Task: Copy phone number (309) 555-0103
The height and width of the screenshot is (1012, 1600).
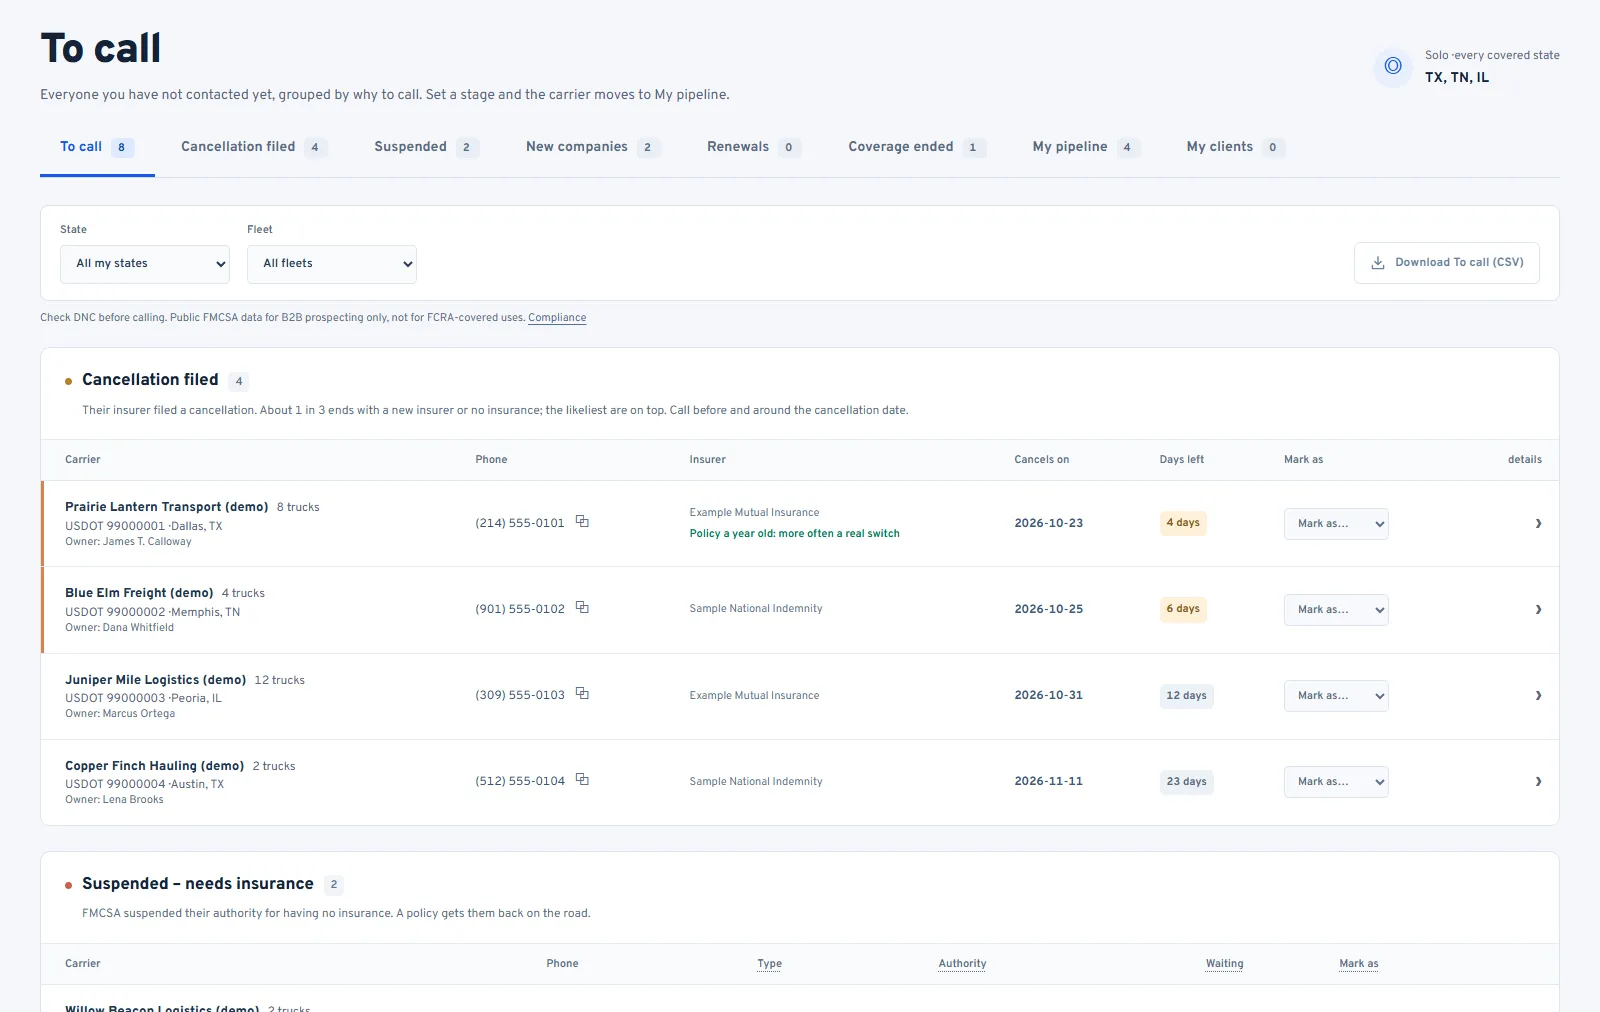Action: pos(582,694)
